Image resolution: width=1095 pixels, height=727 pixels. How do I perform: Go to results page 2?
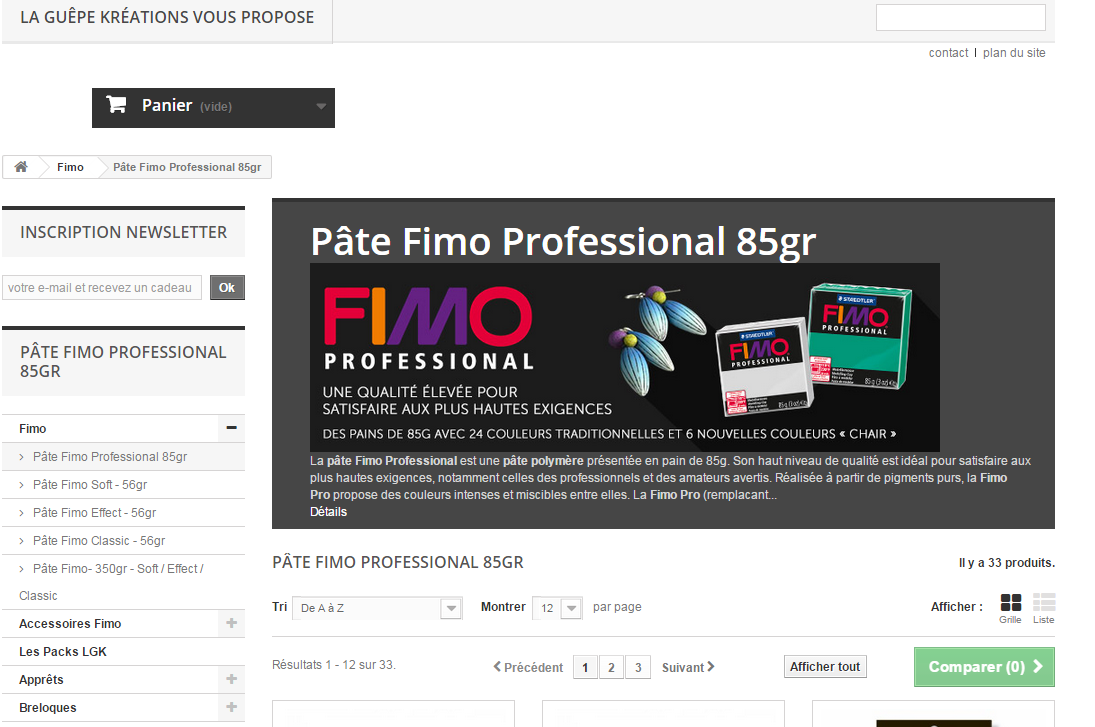click(x=611, y=668)
